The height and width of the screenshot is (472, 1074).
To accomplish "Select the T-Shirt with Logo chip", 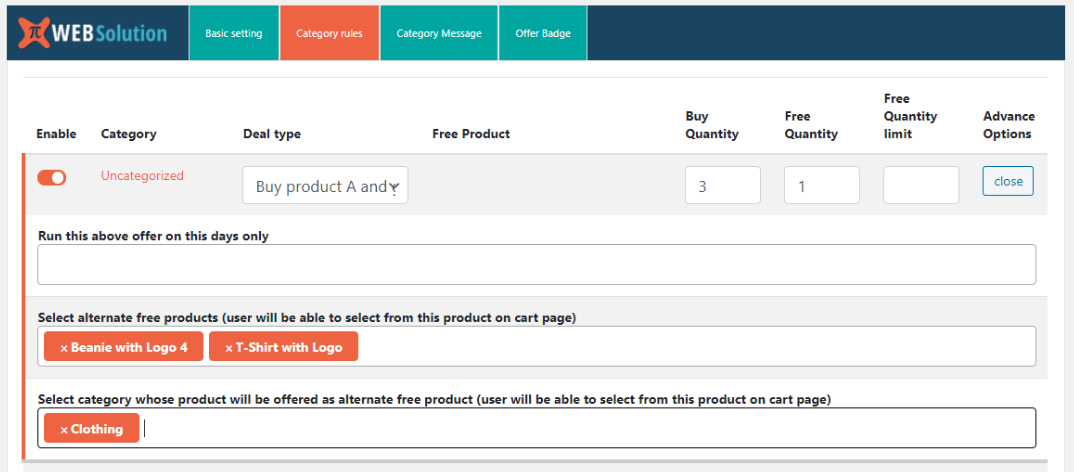I will [289, 348].
